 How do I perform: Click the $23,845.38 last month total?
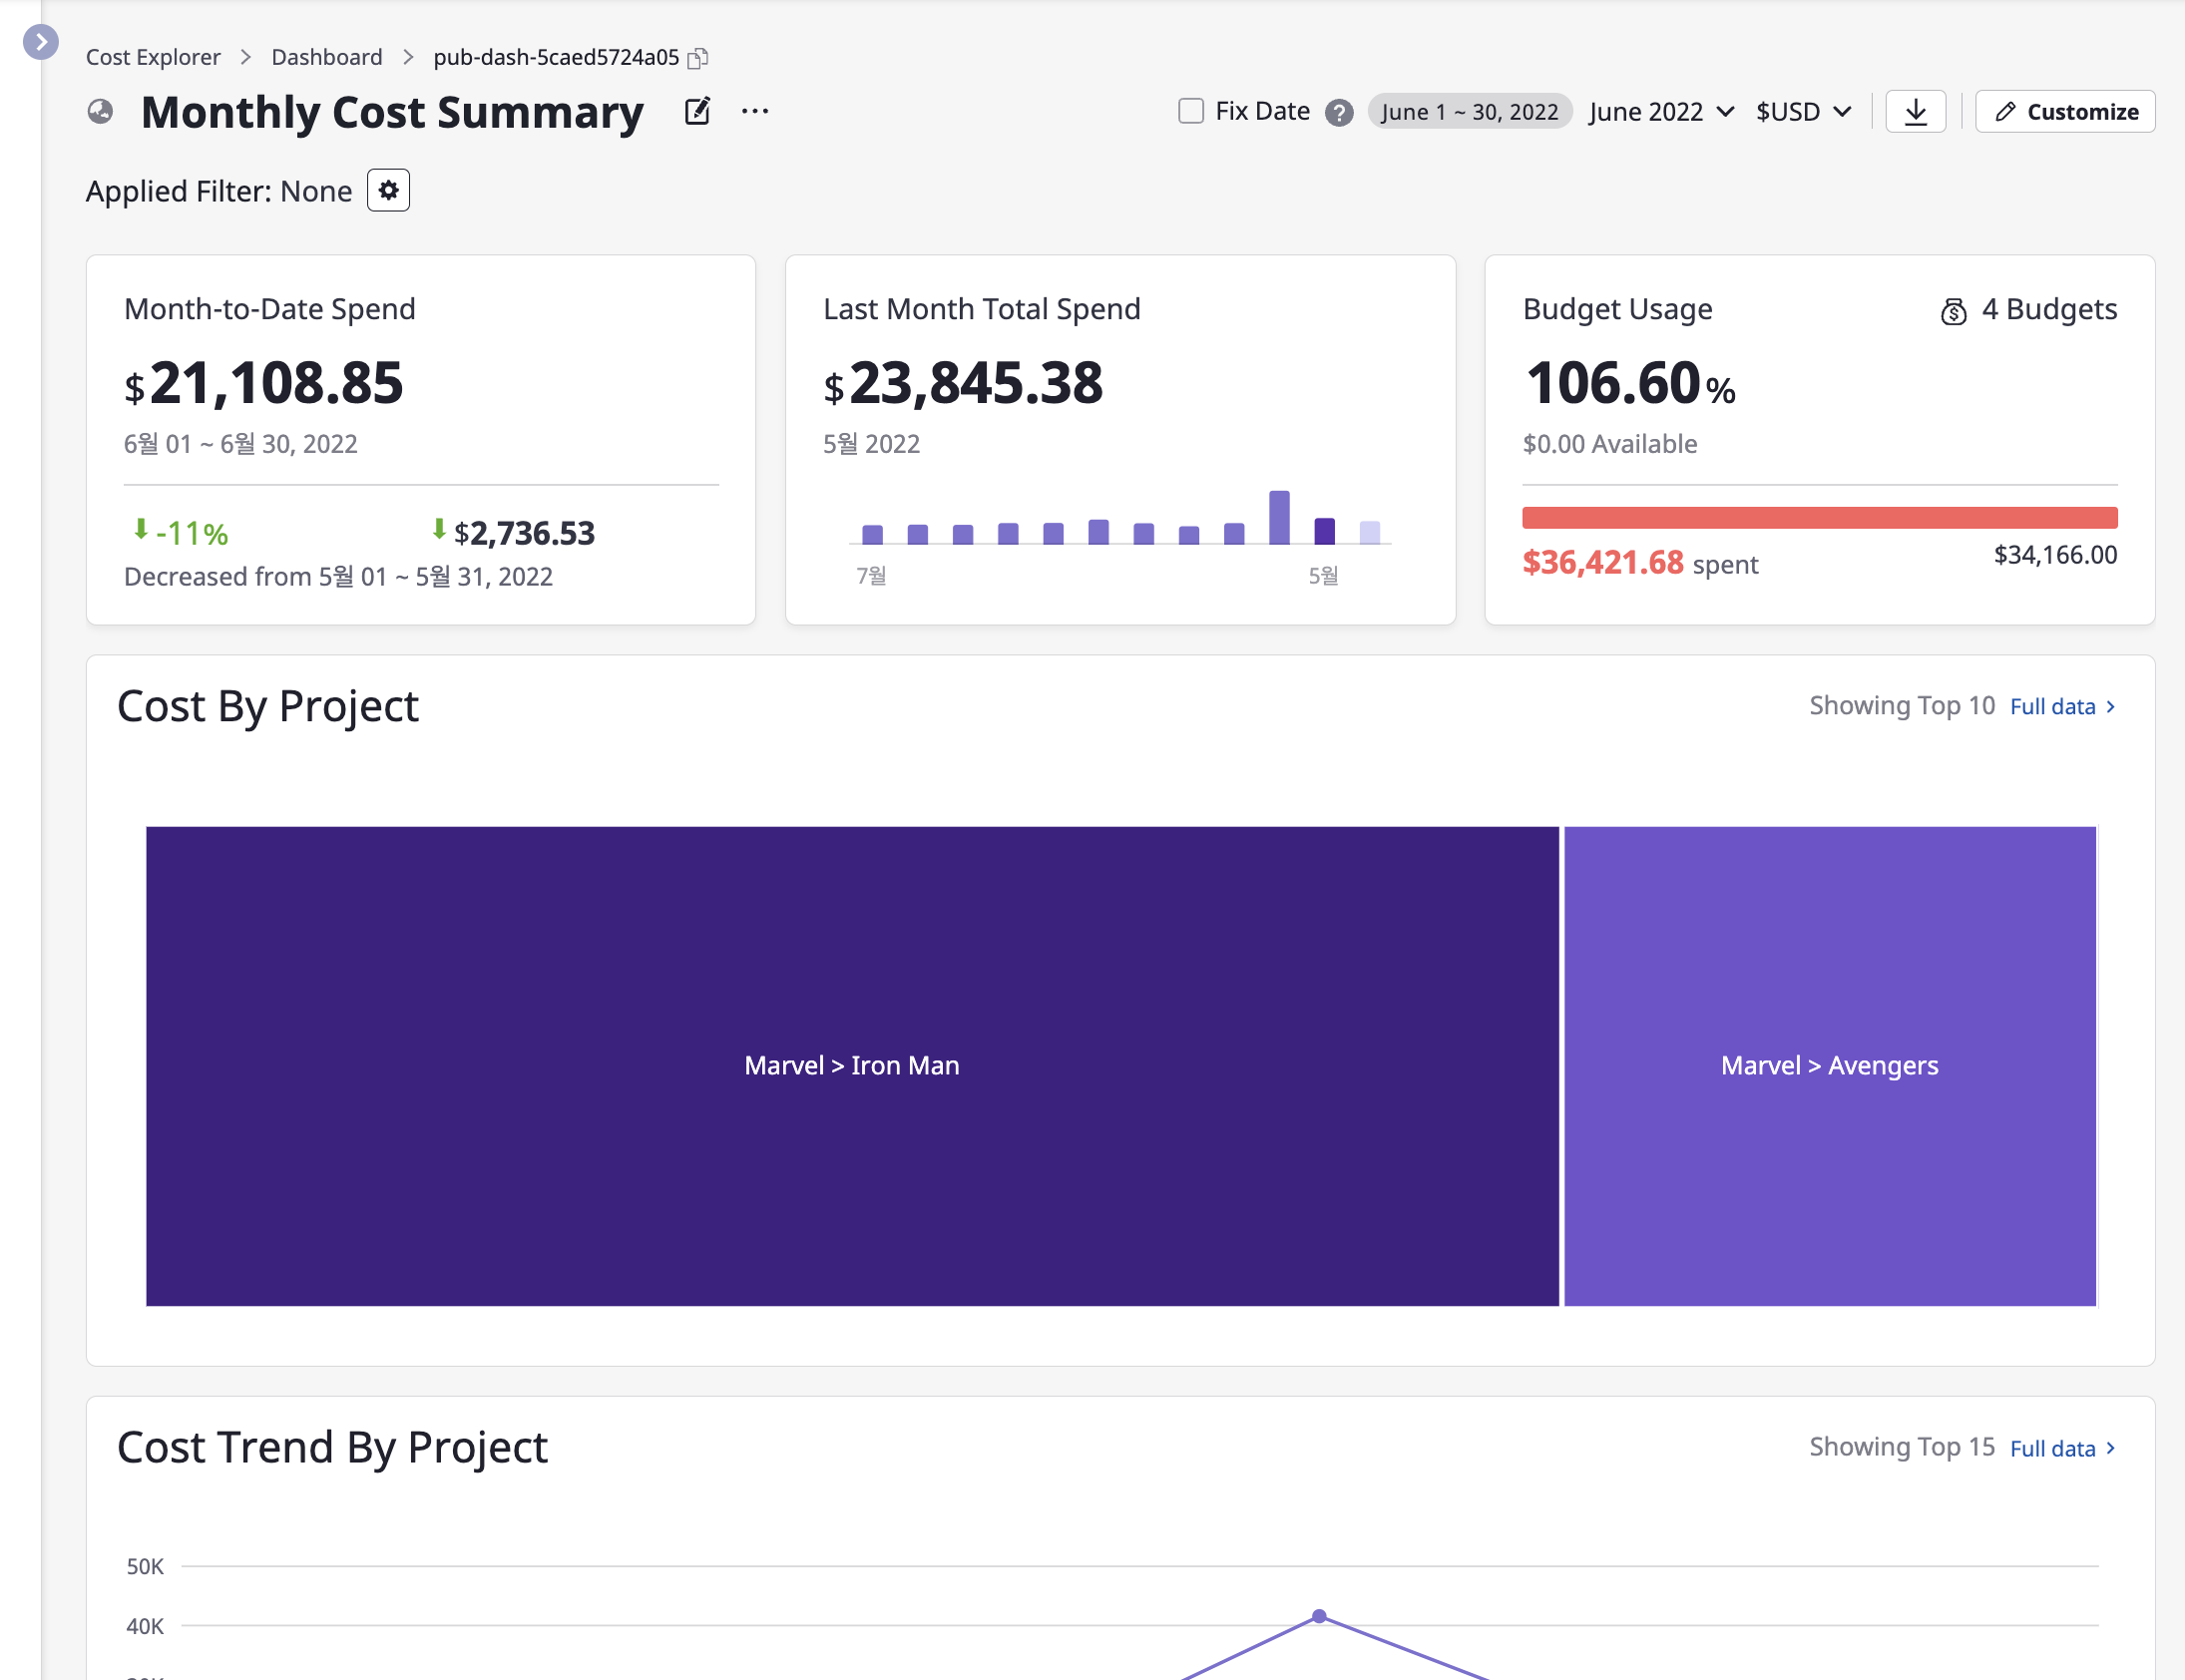click(962, 383)
